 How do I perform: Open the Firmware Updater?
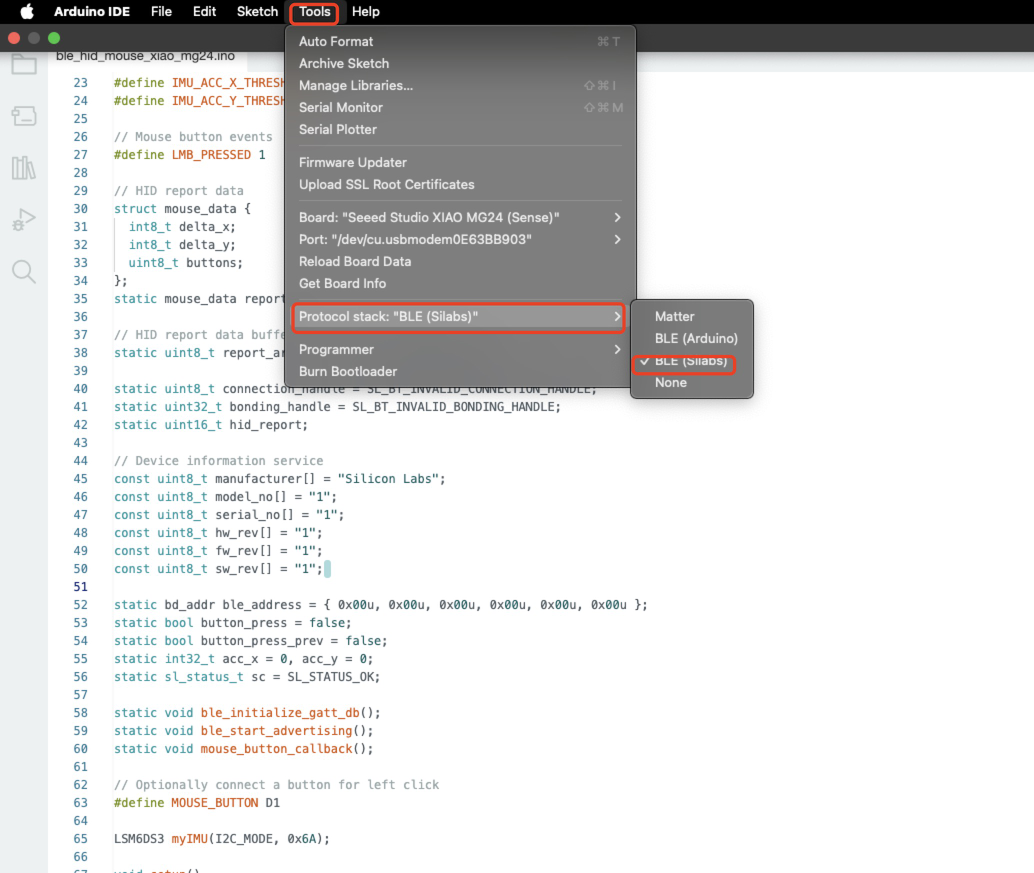click(x=460, y=162)
